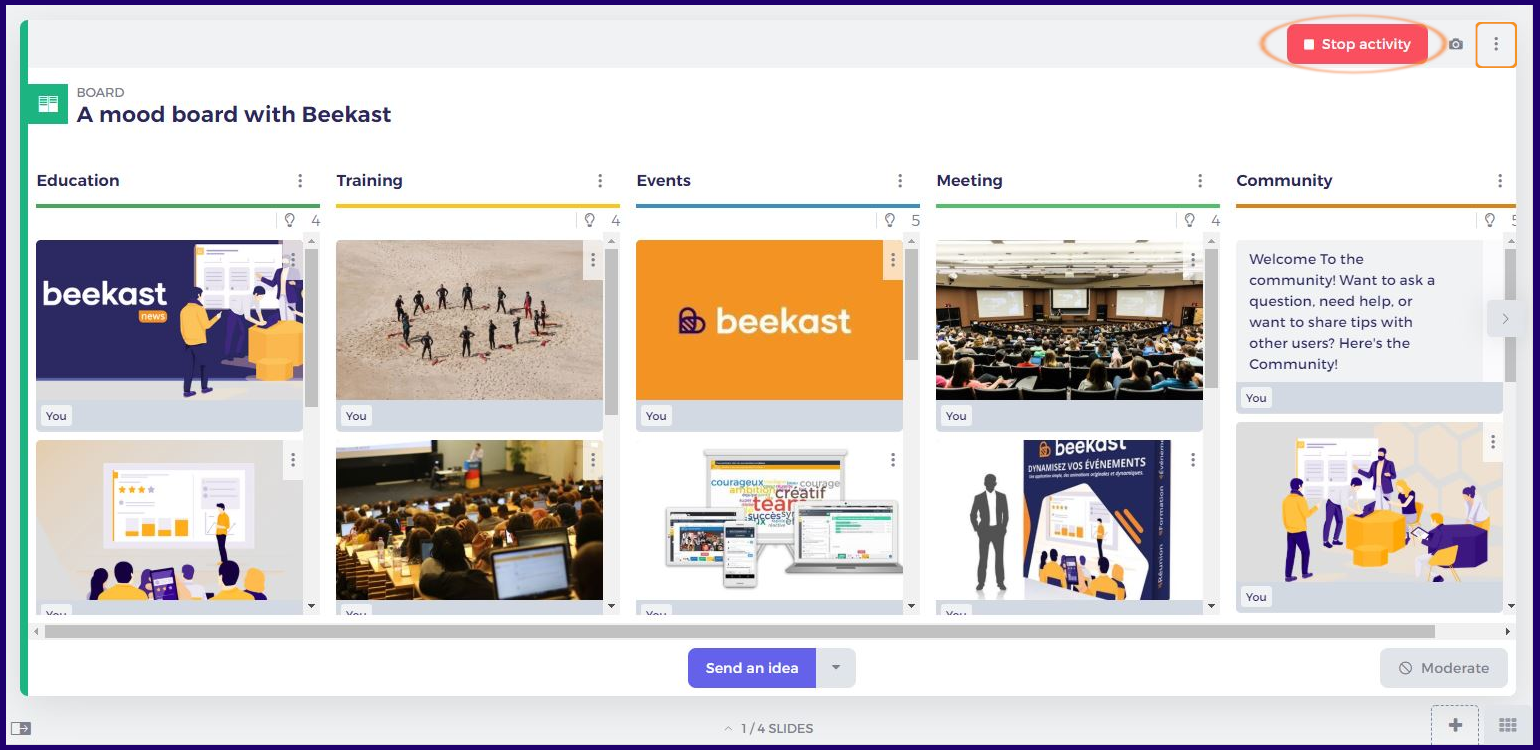This screenshot has height=750, width=1540.
Task: Click the Stop activity button
Action: point(1357,44)
